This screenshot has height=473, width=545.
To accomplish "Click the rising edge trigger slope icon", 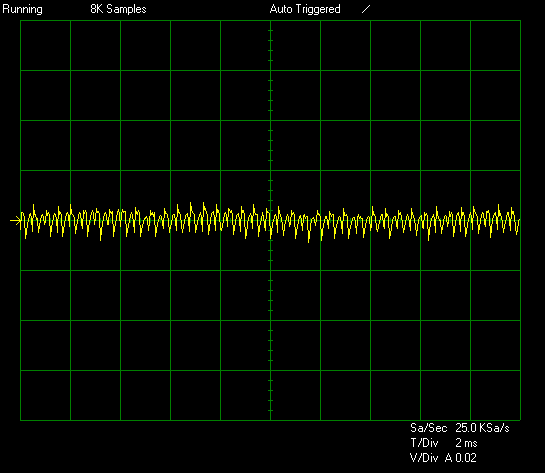I will [366, 9].
